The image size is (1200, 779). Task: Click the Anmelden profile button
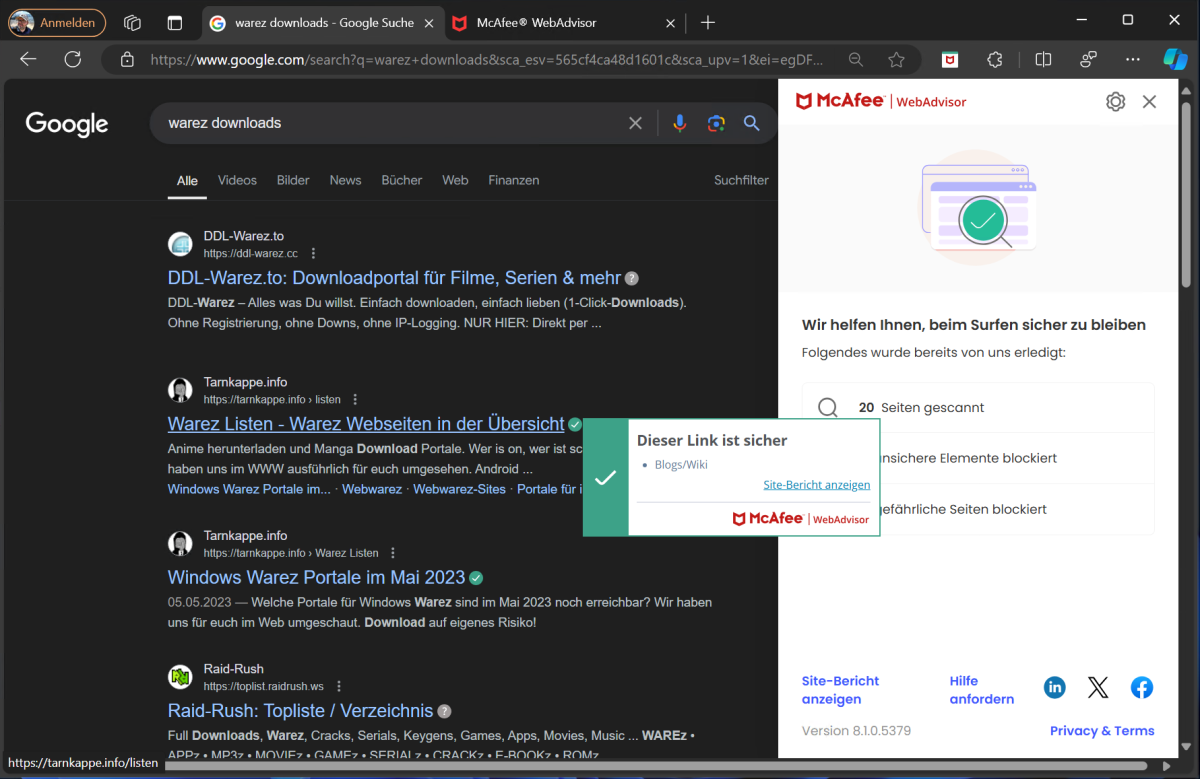57,22
